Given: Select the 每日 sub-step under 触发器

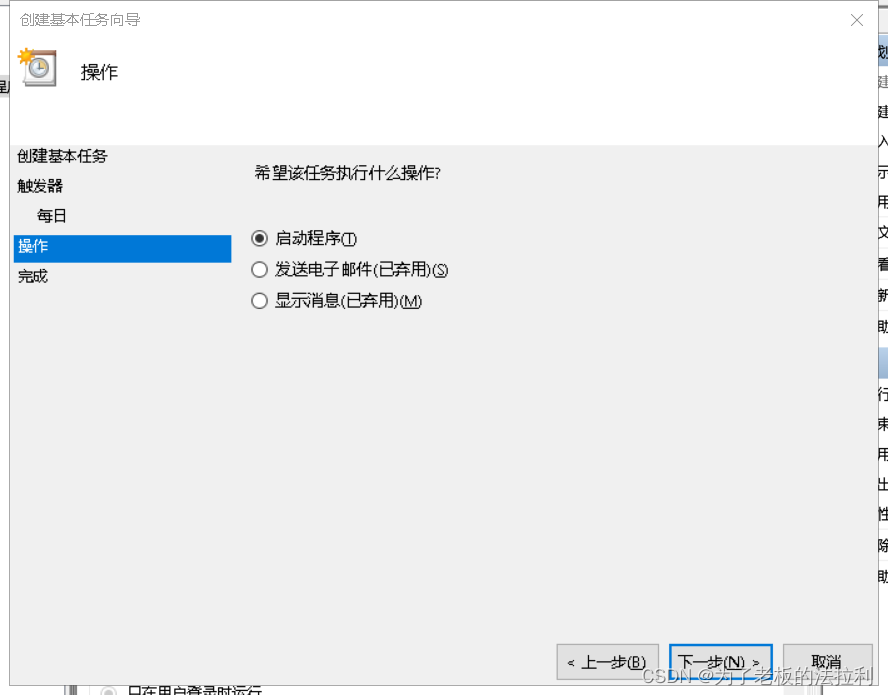Looking at the screenshot, I should click(52, 216).
